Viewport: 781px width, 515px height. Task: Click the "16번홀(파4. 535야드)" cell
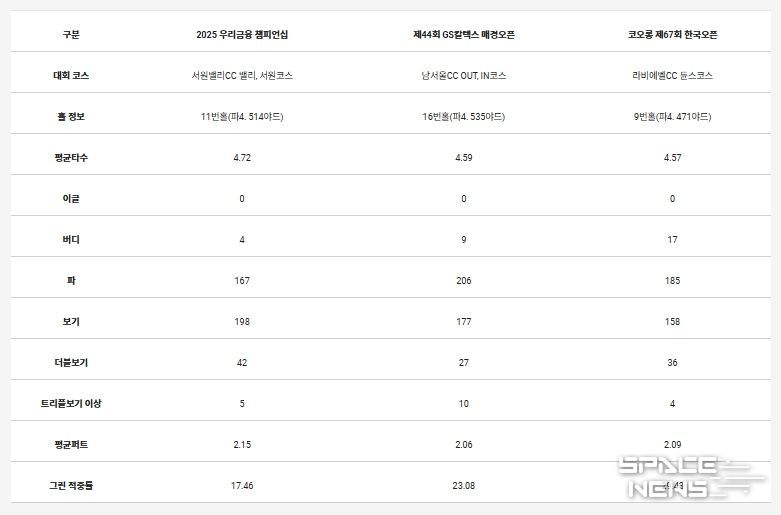click(464, 117)
